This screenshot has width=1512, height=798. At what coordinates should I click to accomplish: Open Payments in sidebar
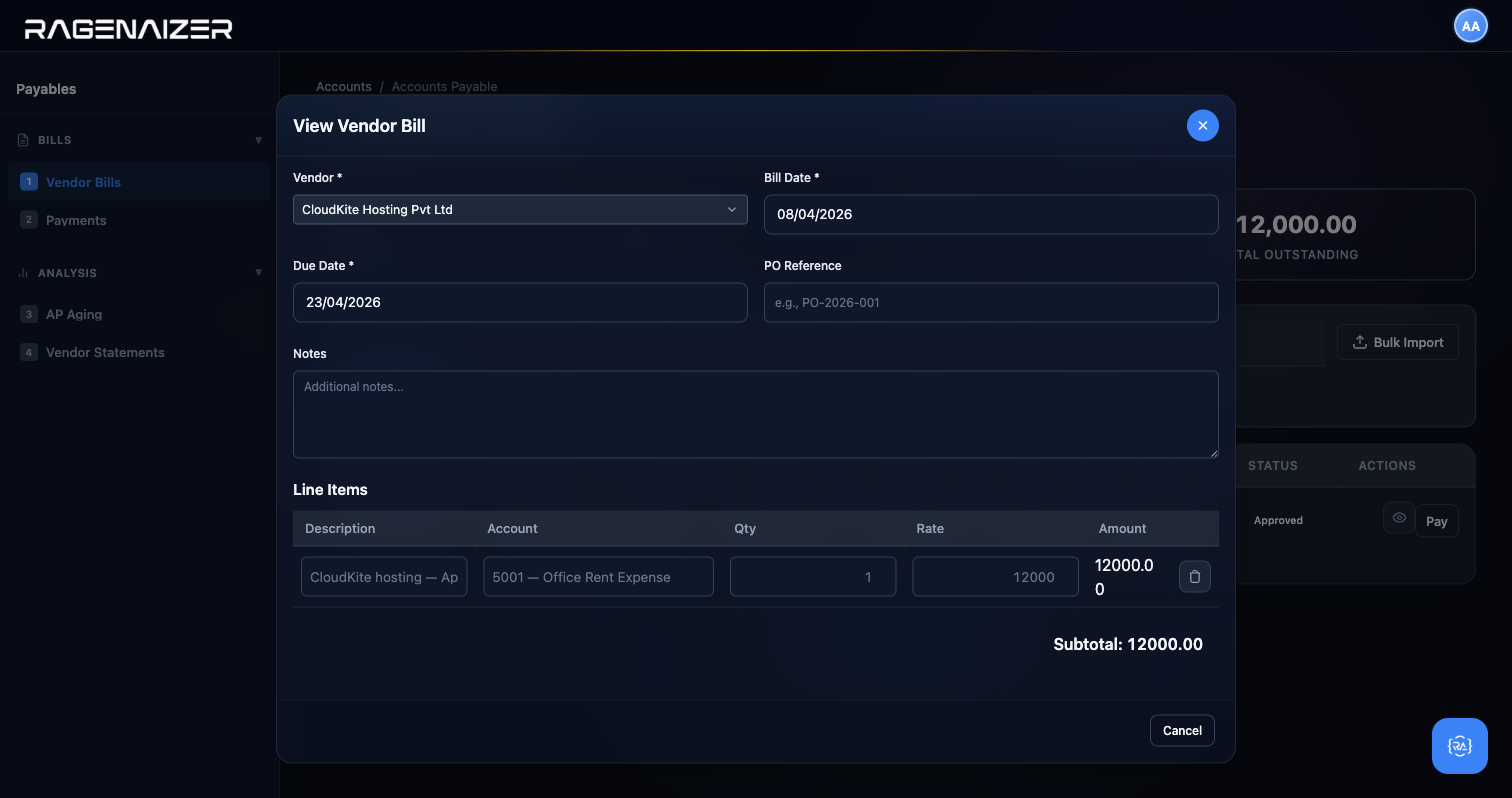click(x=139, y=220)
